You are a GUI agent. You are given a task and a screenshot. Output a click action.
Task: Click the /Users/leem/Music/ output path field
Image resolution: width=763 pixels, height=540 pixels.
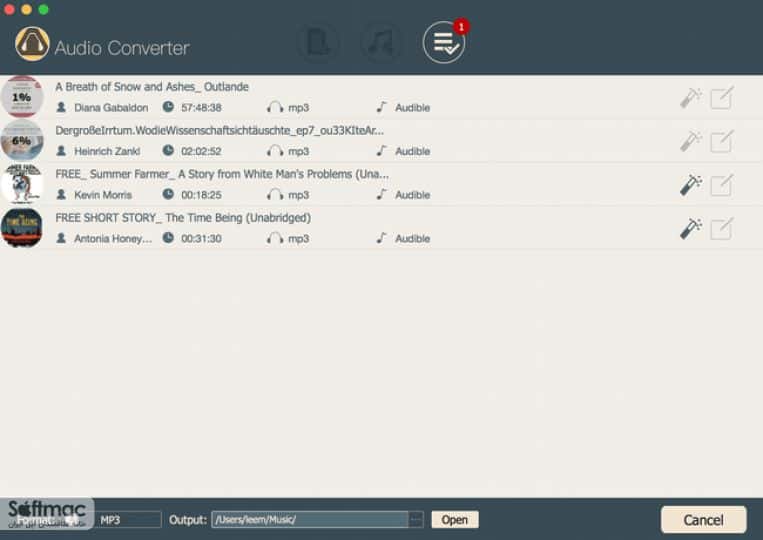click(x=310, y=520)
